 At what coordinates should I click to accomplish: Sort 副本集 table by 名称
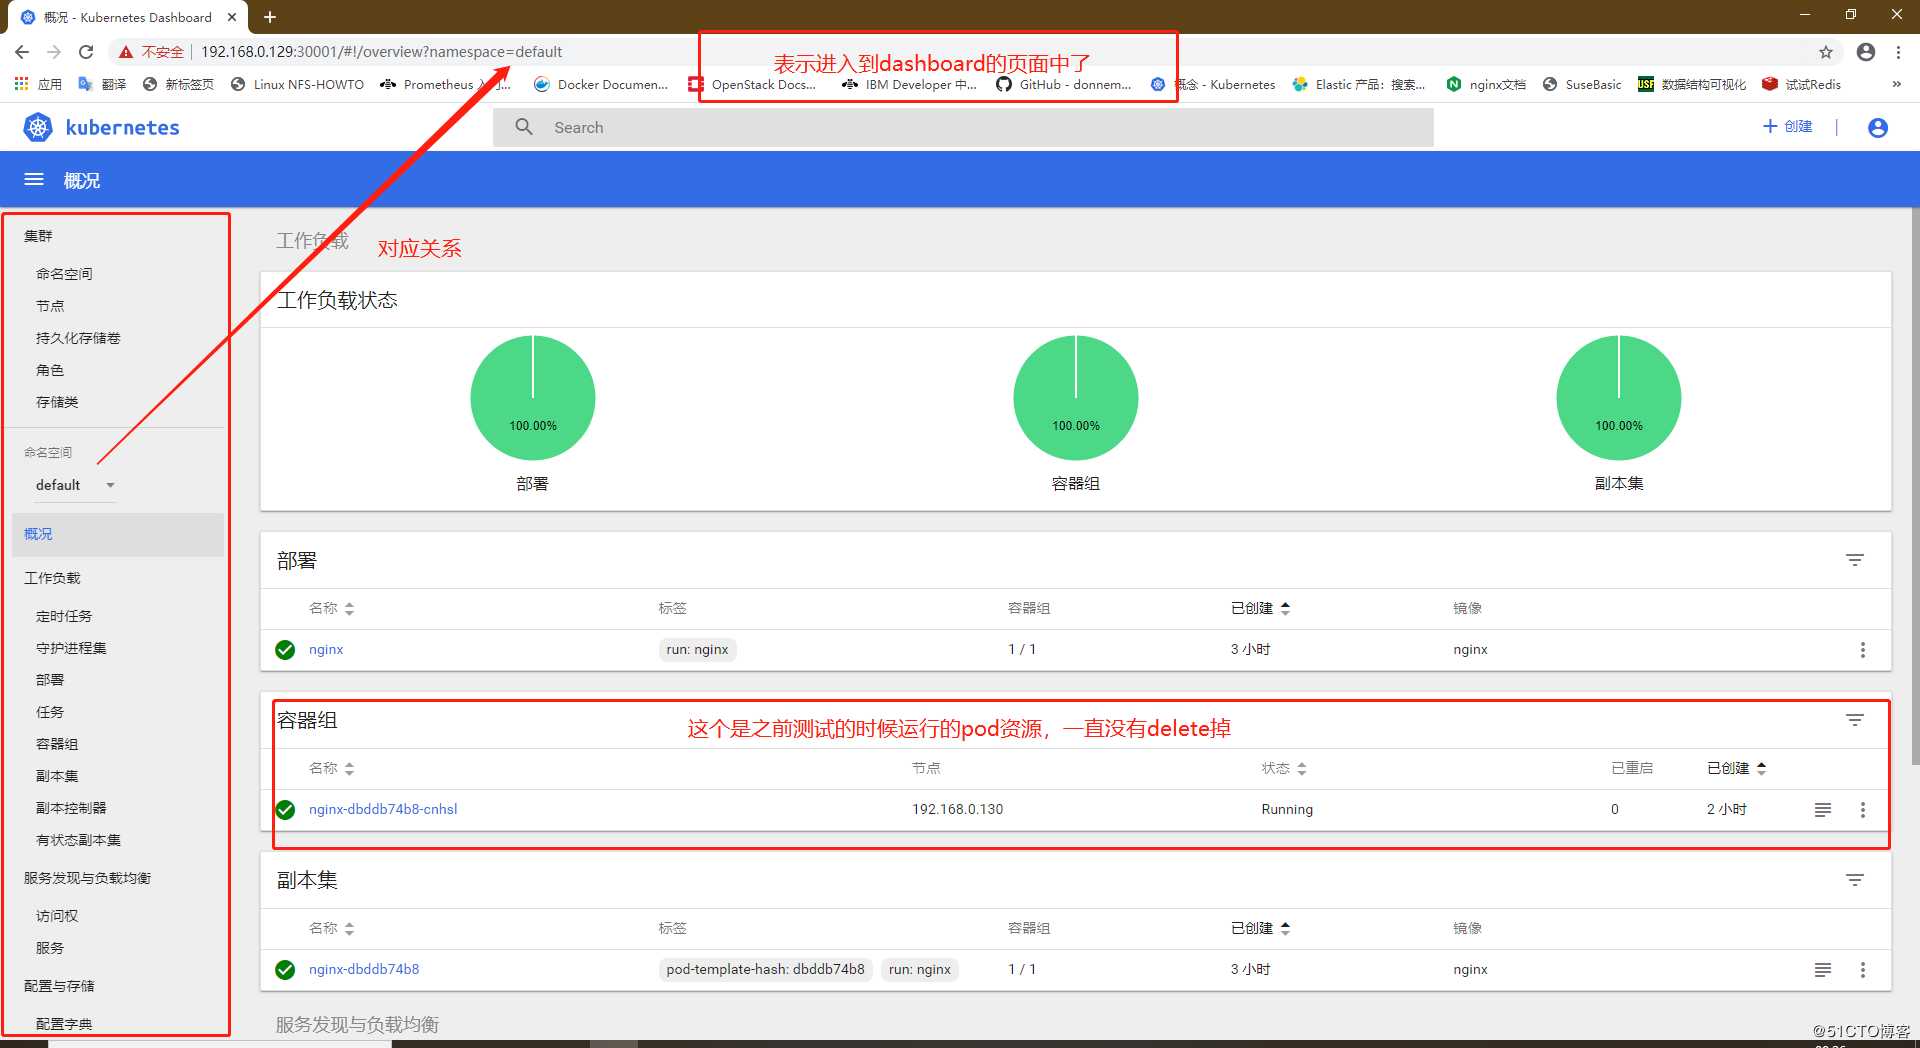pyautogui.click(x=332, y=928)
